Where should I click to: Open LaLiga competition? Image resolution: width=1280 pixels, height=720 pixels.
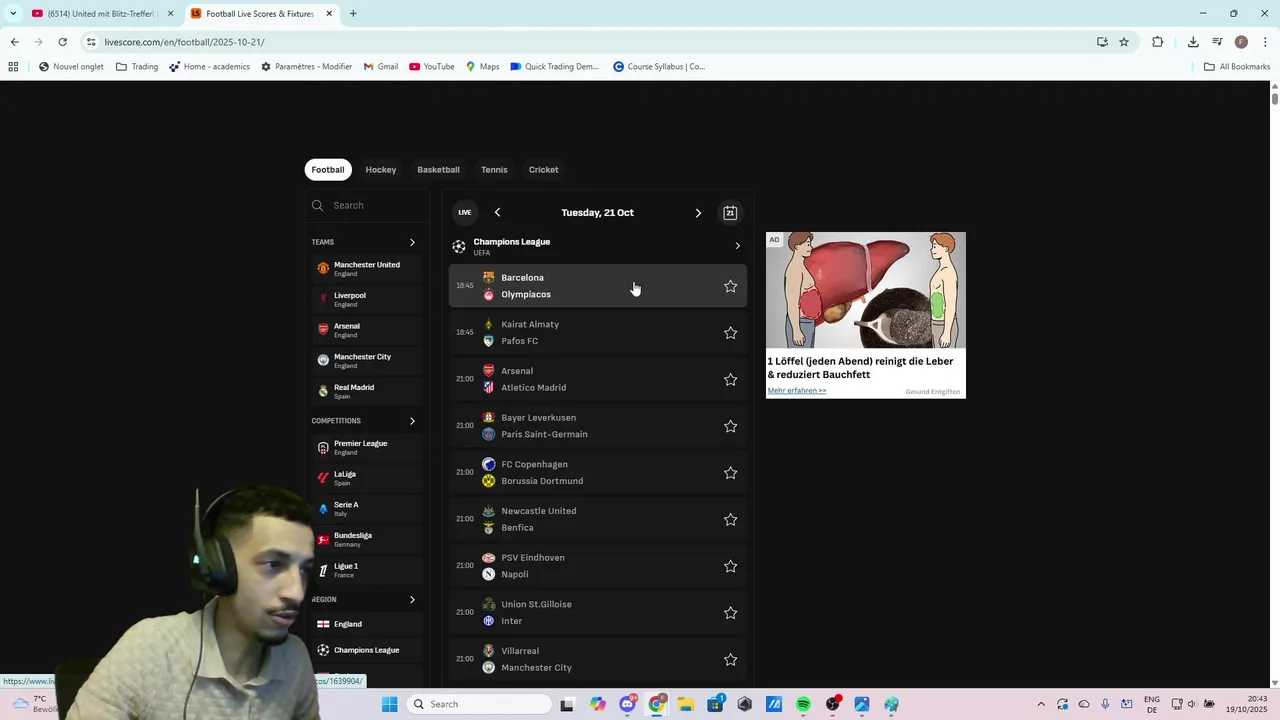click(x=366, y=478)
